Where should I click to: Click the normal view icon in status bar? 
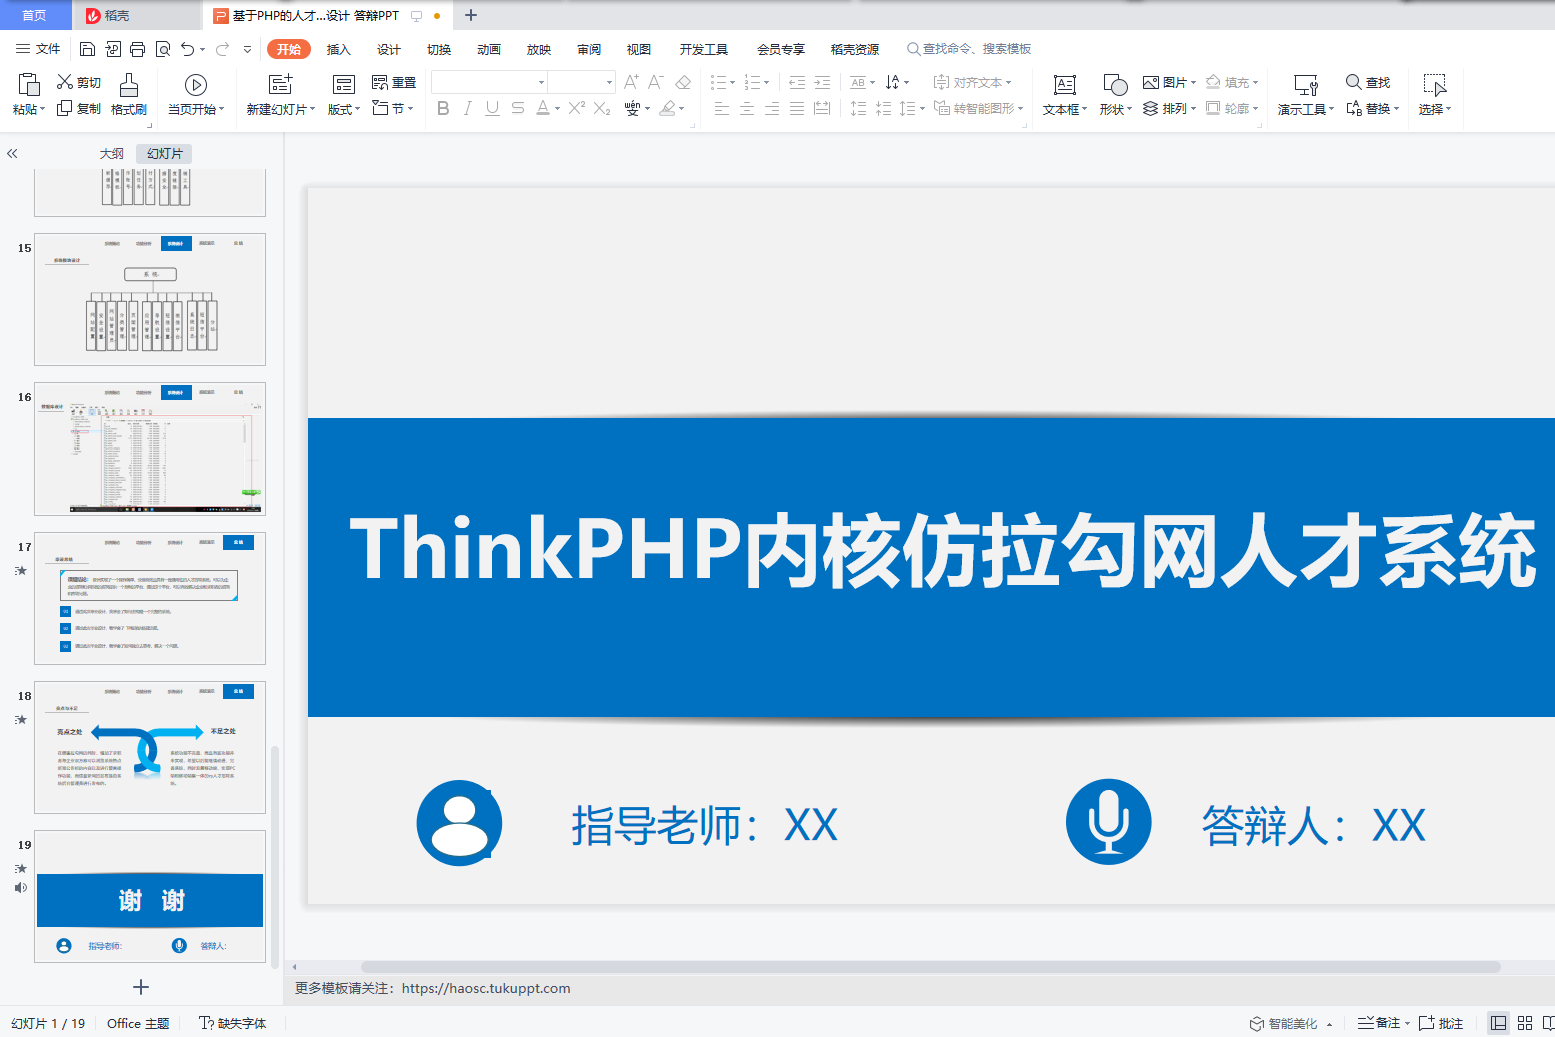[x=1498, y=1023]
